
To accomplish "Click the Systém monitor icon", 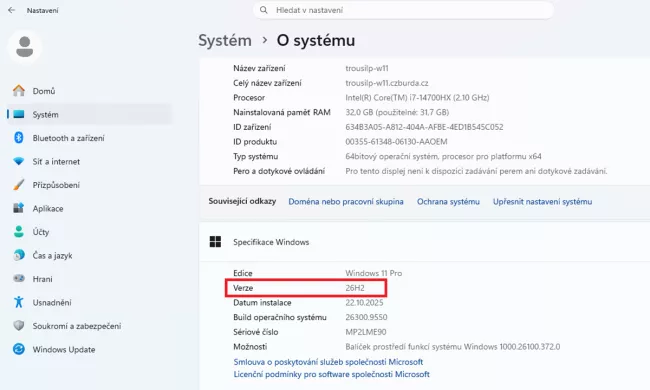I will tap(19, 114).
